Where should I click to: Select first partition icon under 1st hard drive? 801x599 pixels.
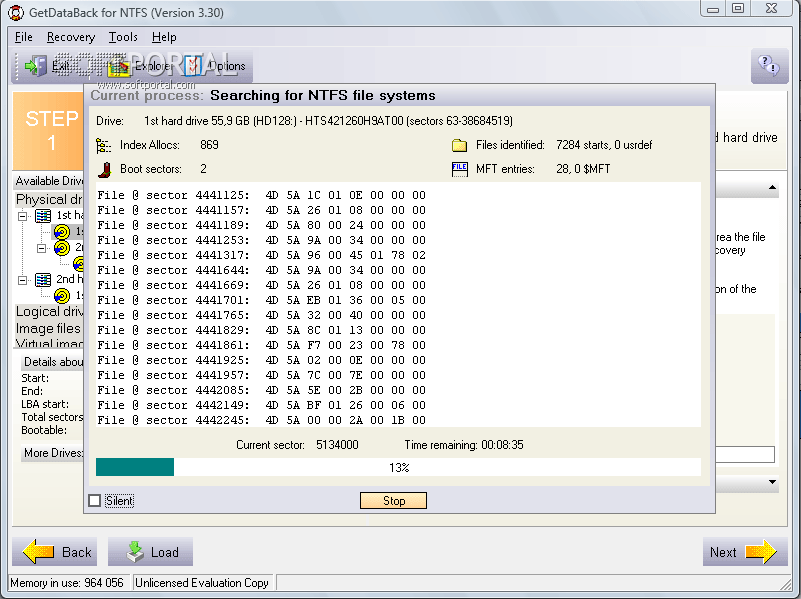tap(62, 232)
